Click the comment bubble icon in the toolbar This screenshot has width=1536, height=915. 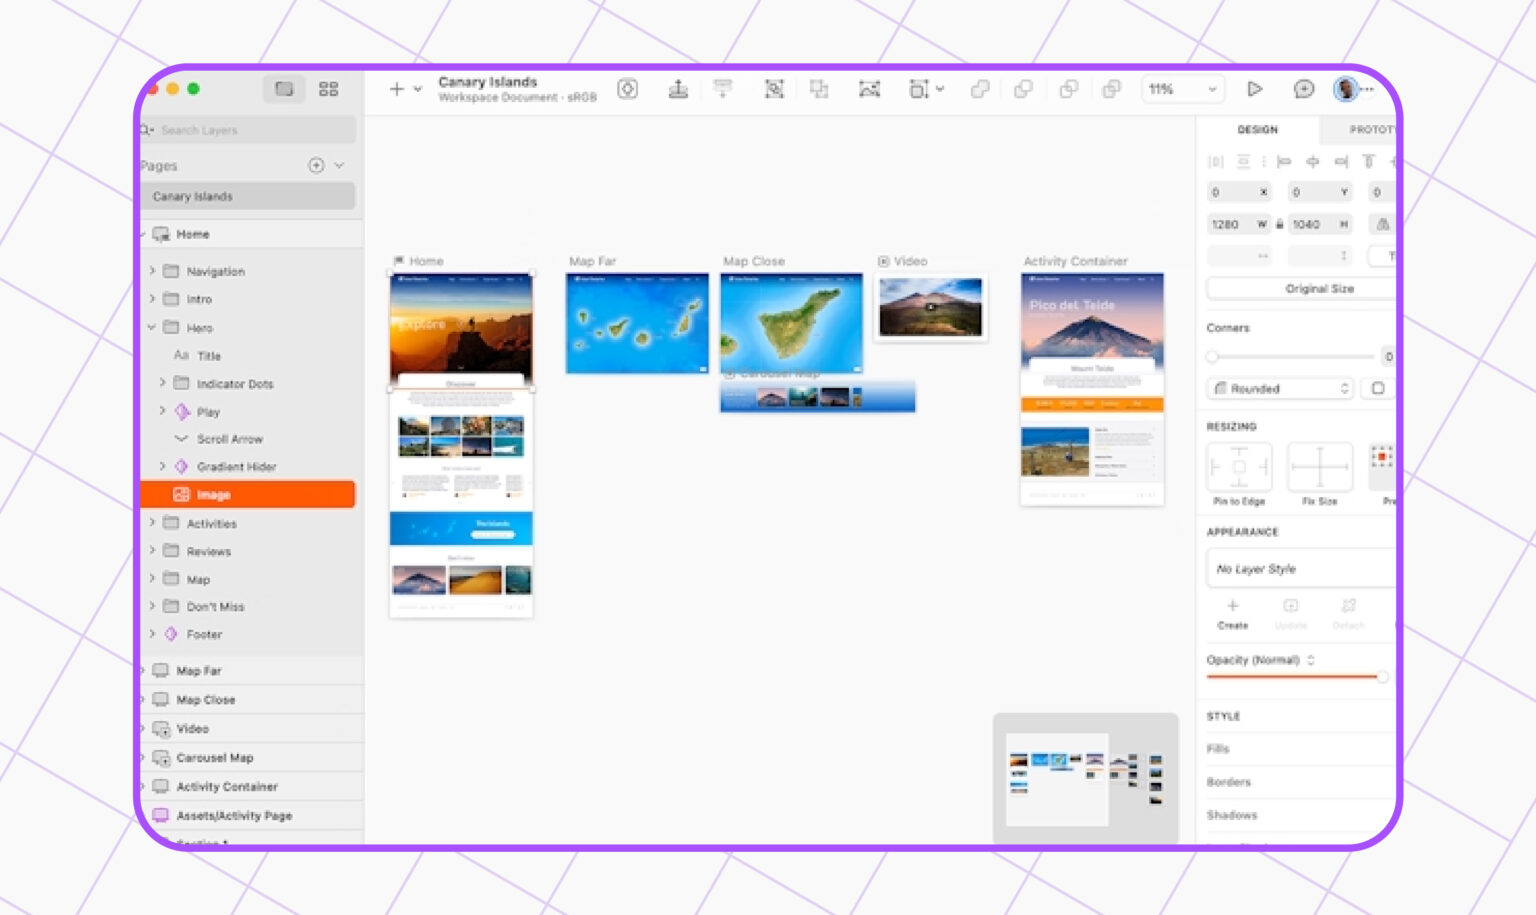click(x=1302, y=89)
